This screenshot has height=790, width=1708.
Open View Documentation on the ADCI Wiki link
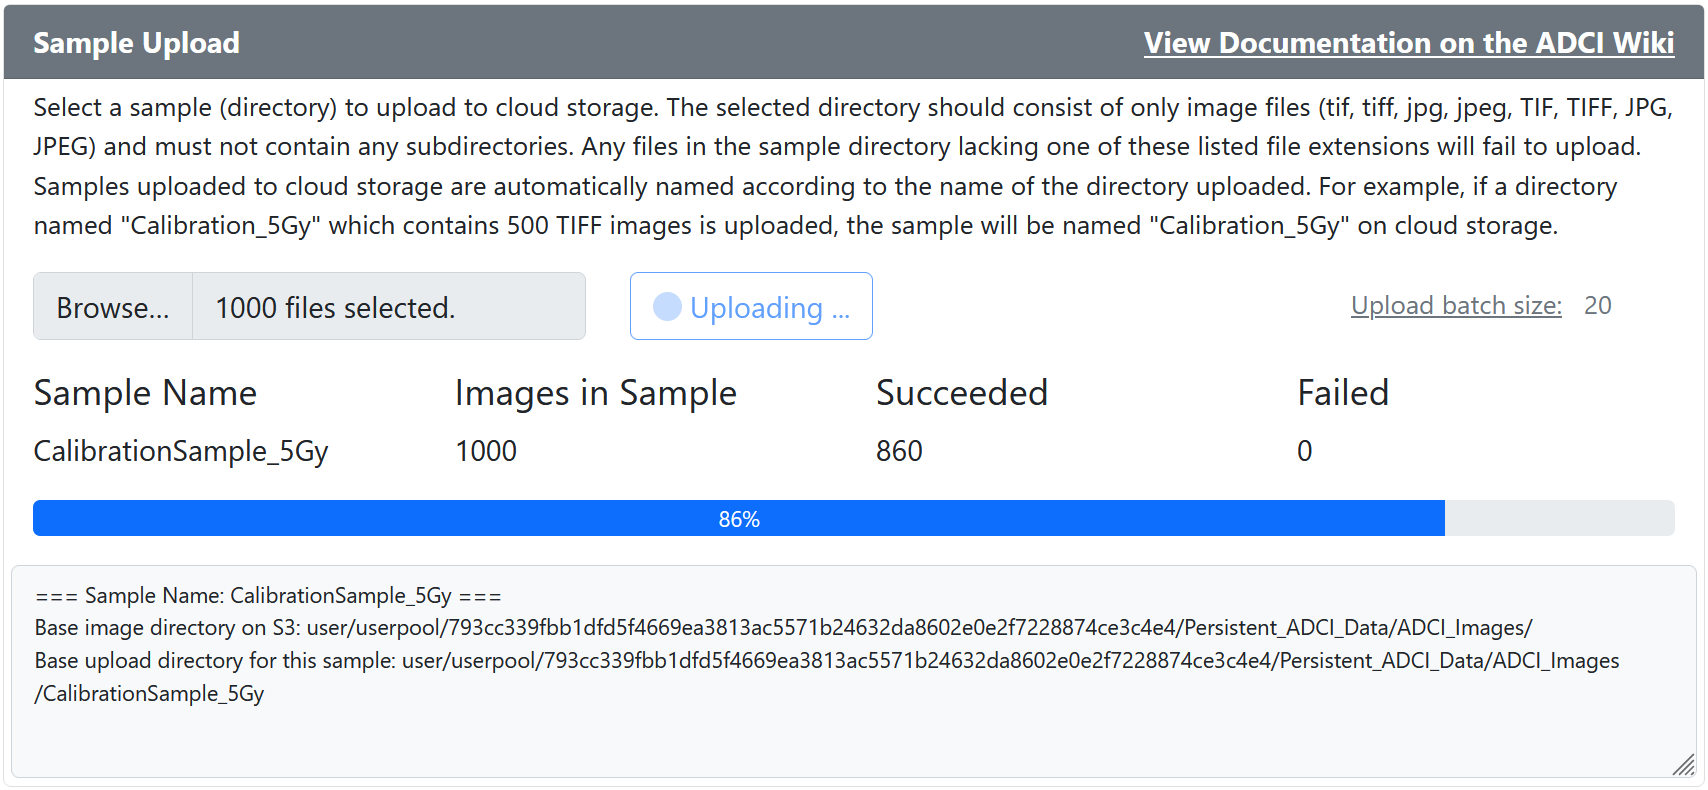pos(1409,43)
